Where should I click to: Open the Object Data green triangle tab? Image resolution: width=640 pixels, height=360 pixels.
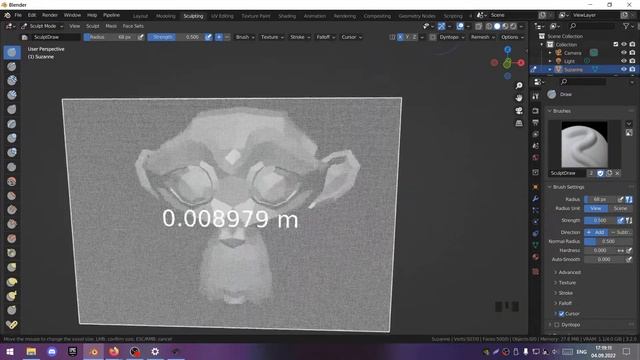pyautogui.click(x=536, y=245)
